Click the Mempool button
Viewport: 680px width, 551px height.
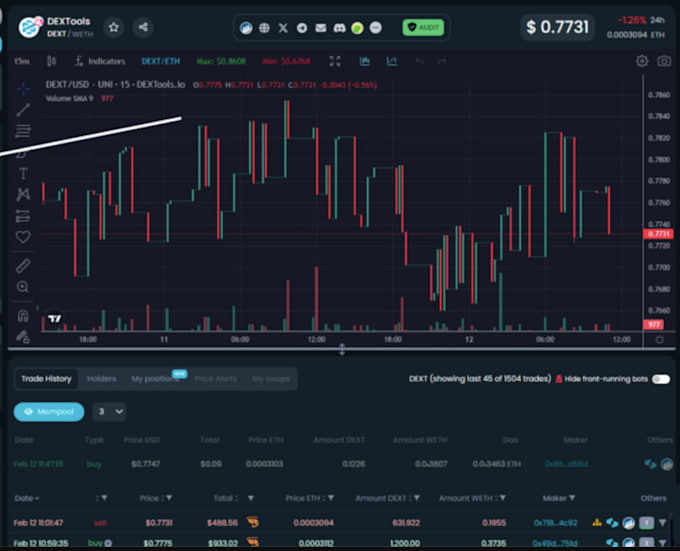click(49, 411)
